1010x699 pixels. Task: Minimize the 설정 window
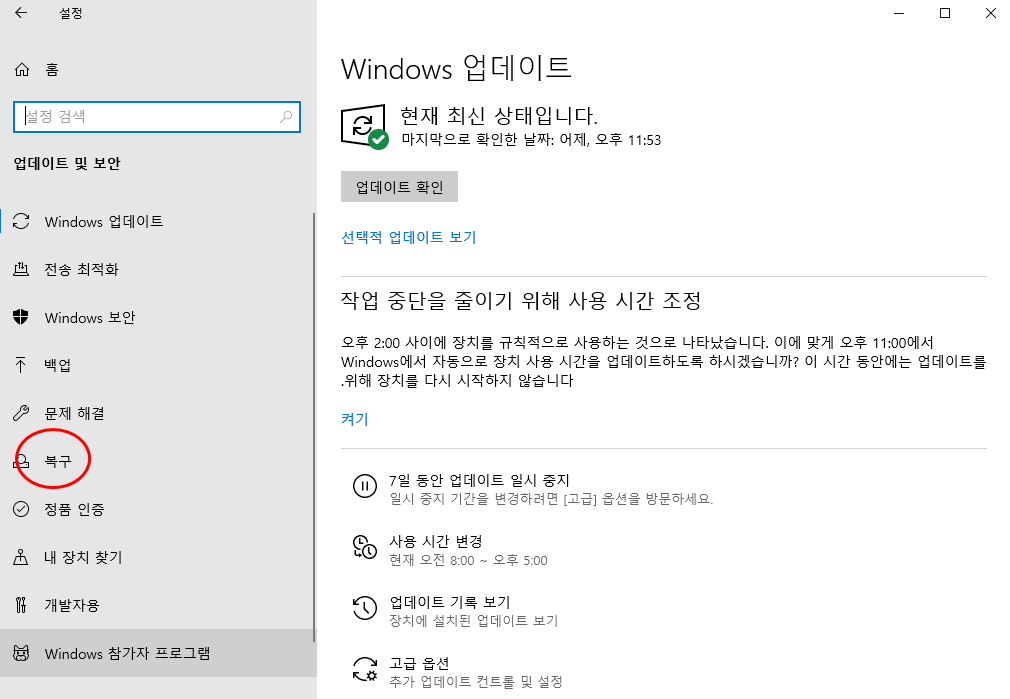coord(899,13)
